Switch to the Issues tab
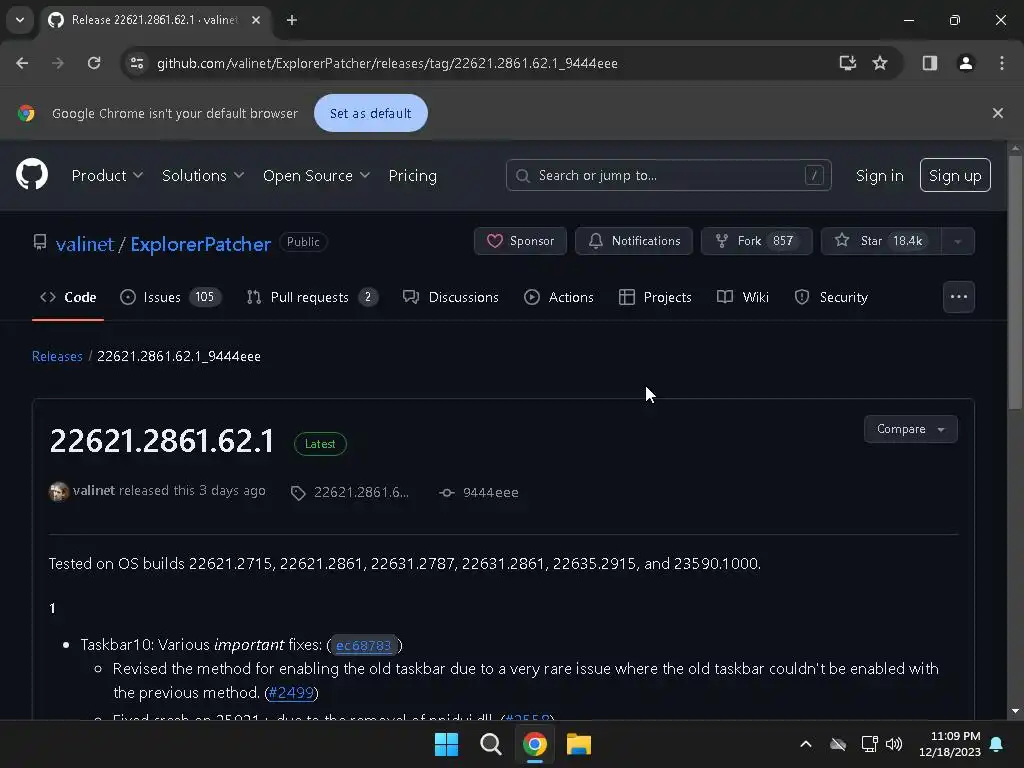Image resolution: width=1024 pixels, height=768 pixels. (170, 297)
